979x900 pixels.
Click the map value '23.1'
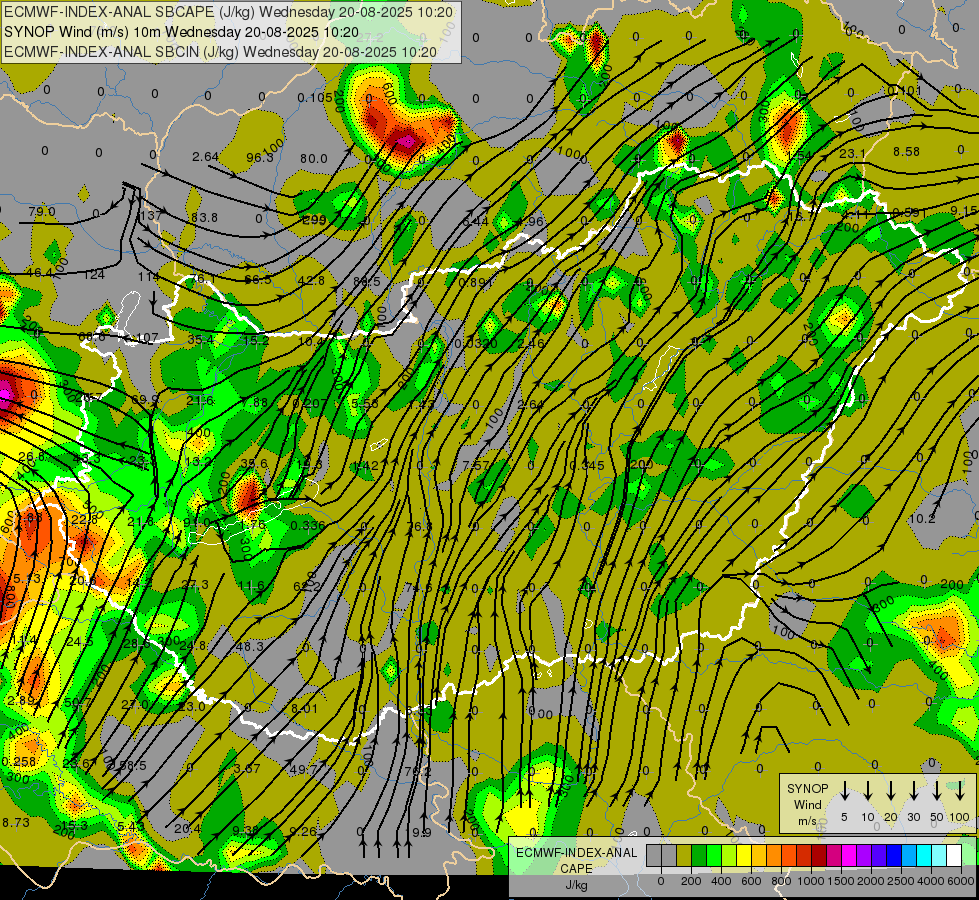click(x=852, y=154)
